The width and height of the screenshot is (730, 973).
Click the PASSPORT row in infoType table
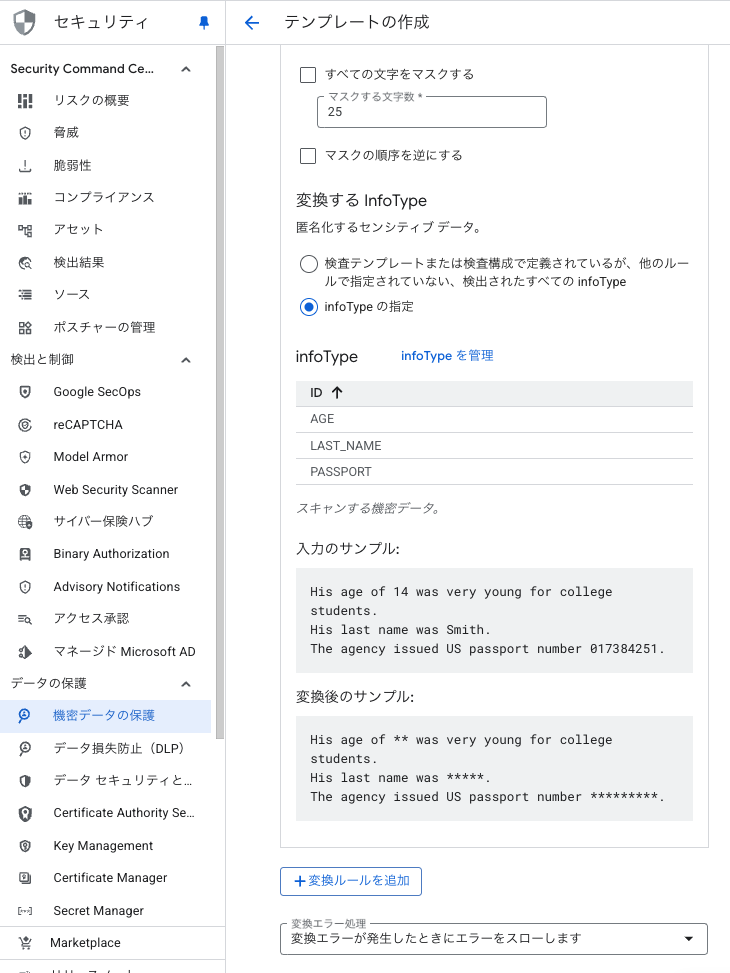tap(494, 472)
